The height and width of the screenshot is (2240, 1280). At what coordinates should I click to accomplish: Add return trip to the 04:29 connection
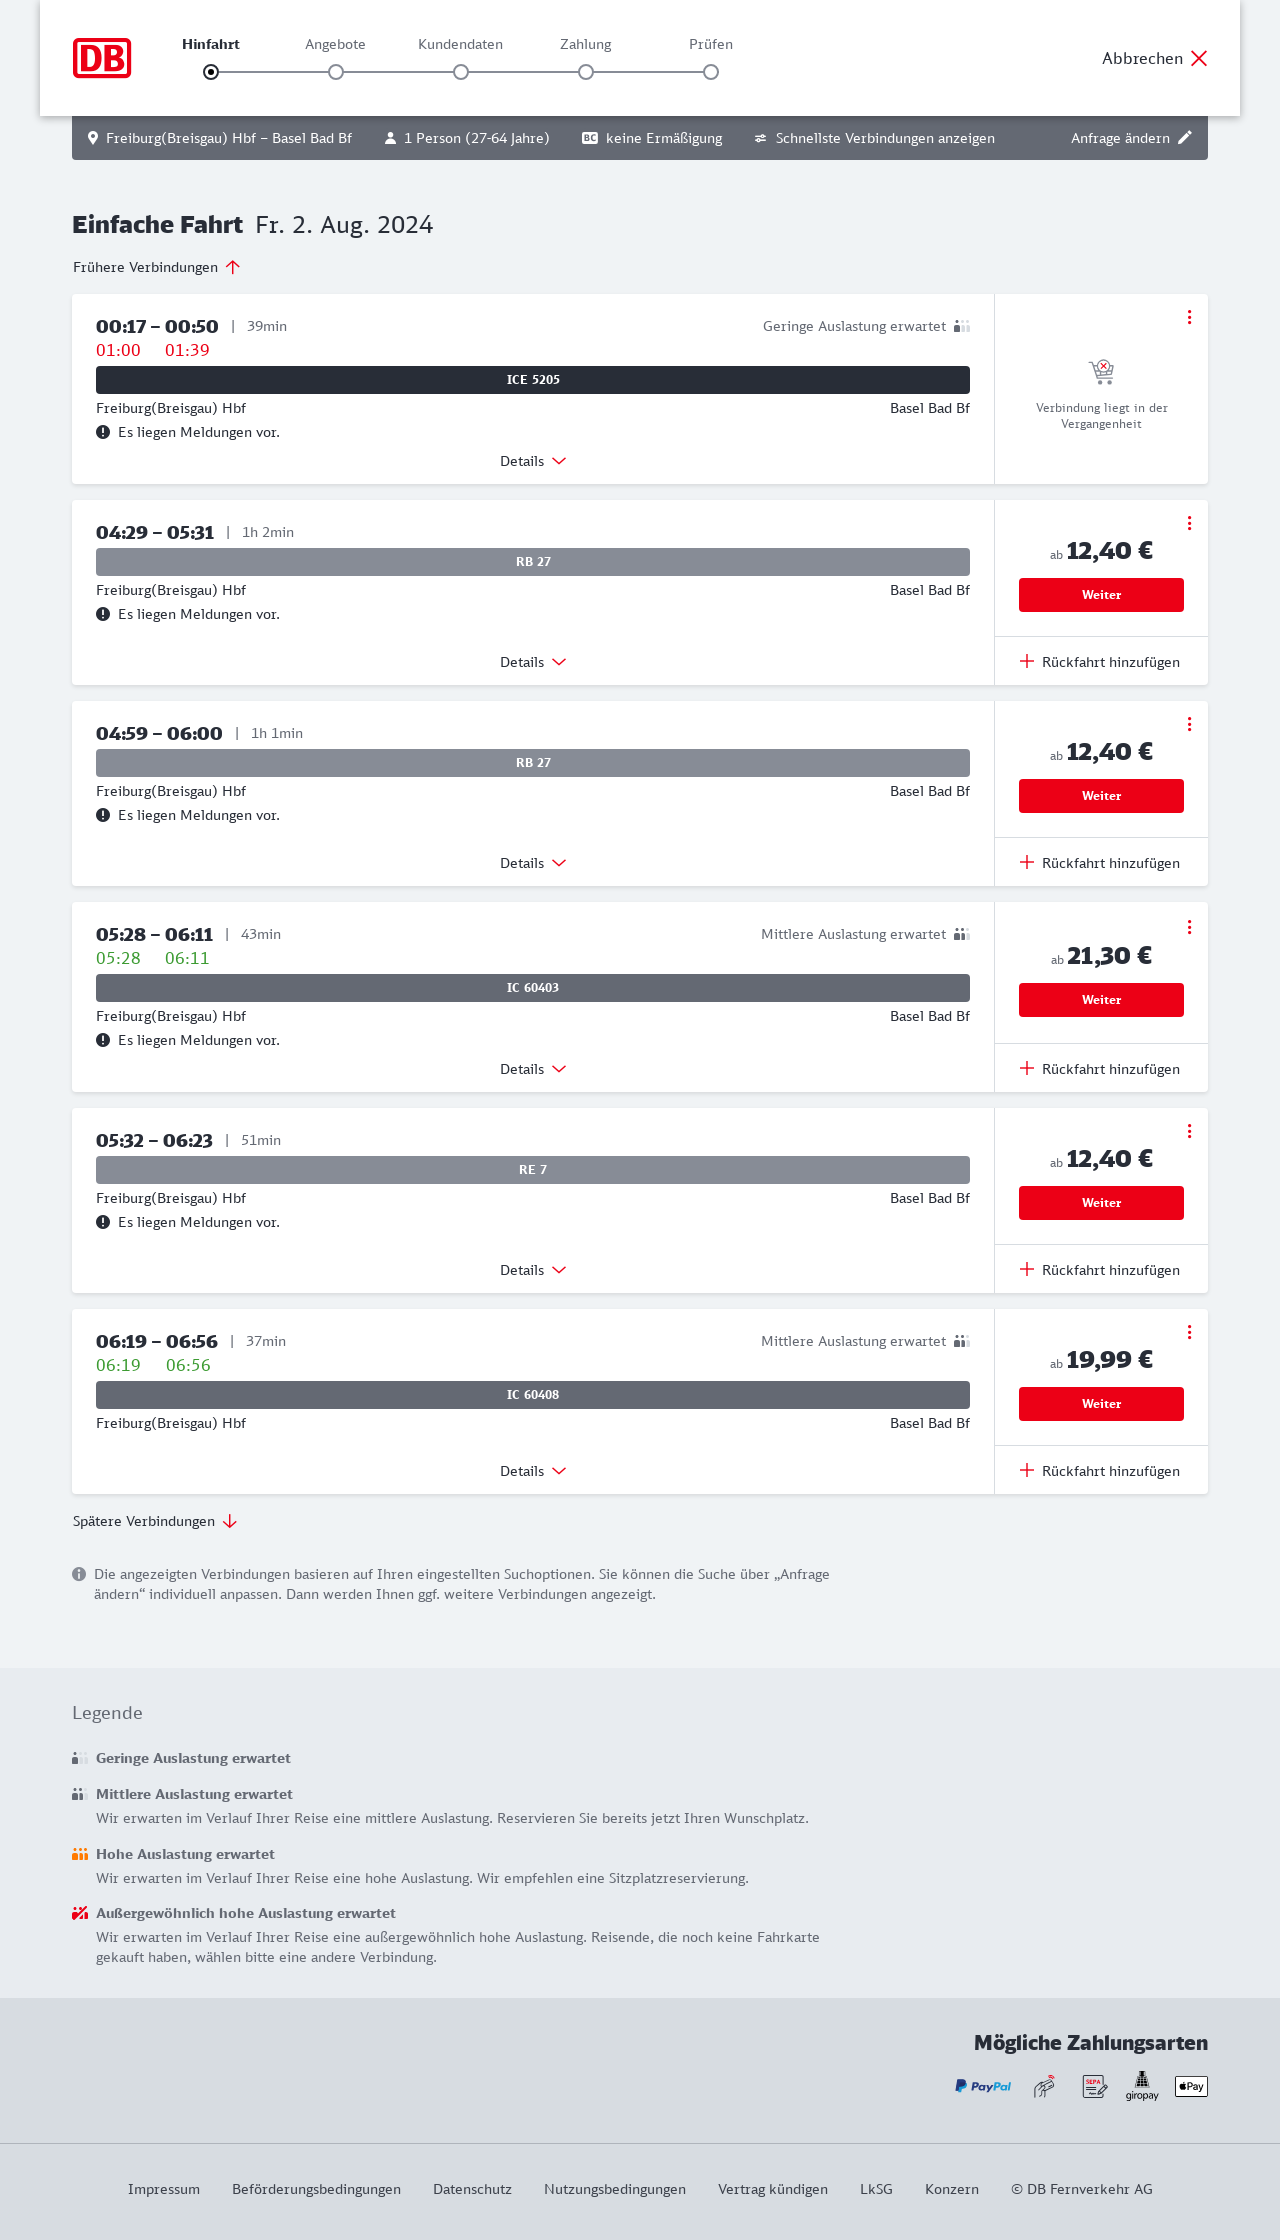pos(1100,662)
